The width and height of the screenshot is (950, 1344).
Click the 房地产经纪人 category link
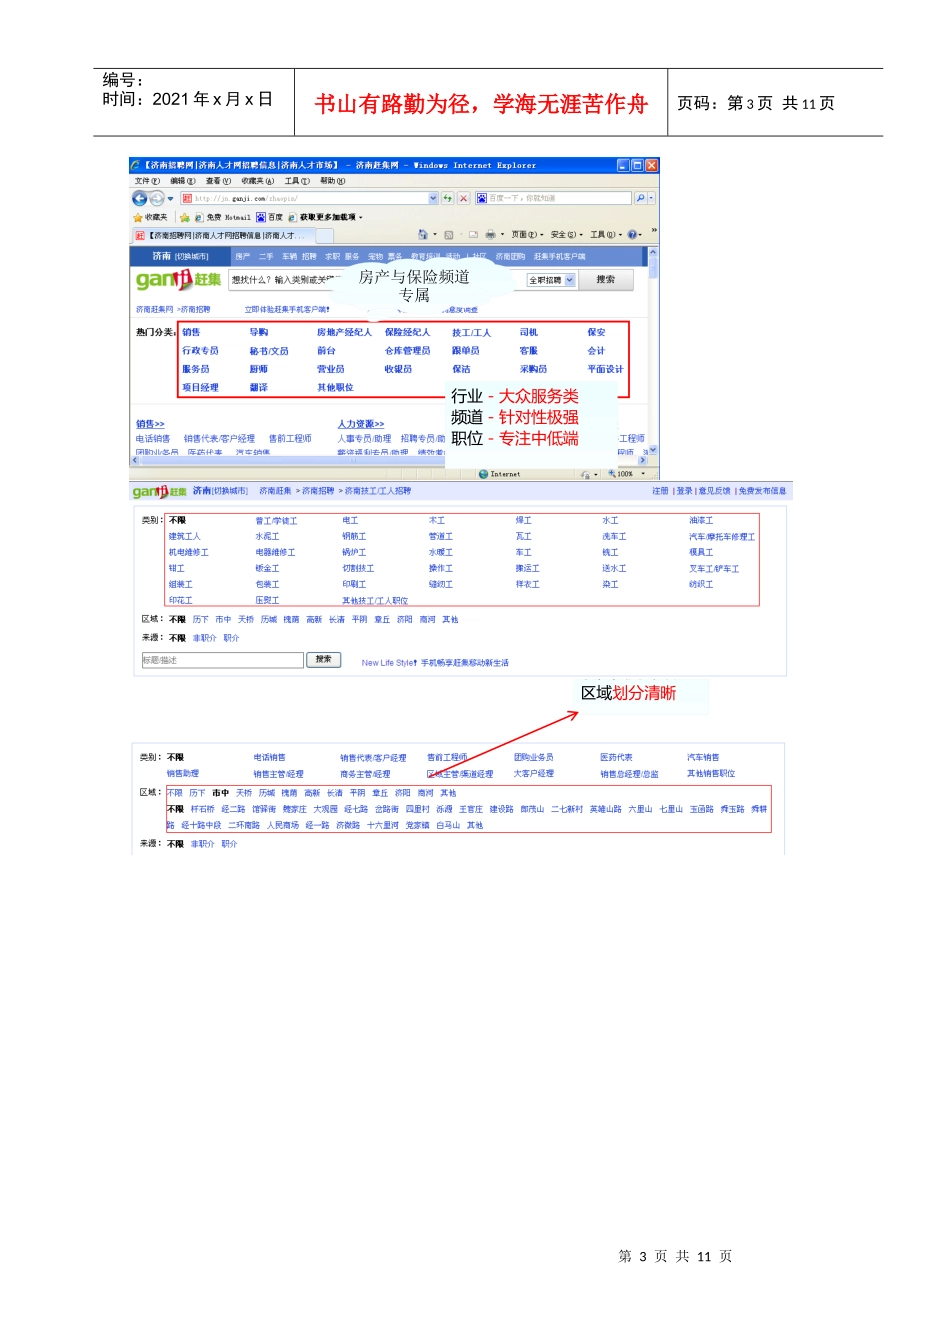click(344, 332)
